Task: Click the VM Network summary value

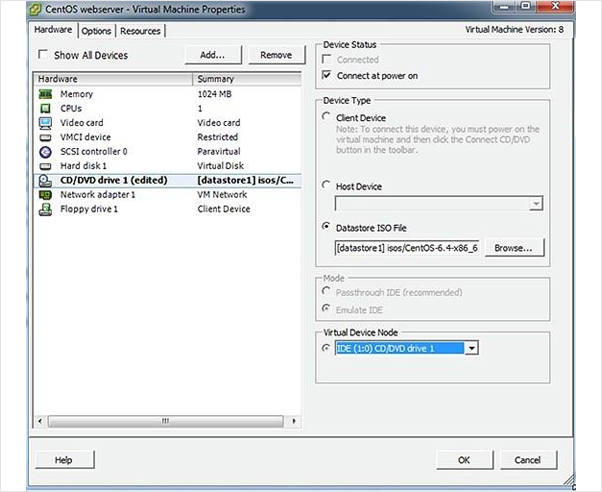Action: [x=222, y=195]
